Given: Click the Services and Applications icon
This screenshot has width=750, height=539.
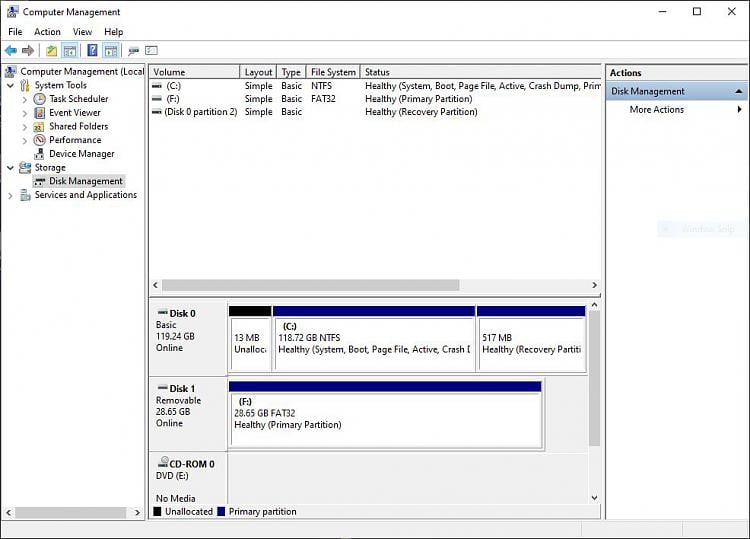Looking at the screenshot, I should [x=25, y=195].
